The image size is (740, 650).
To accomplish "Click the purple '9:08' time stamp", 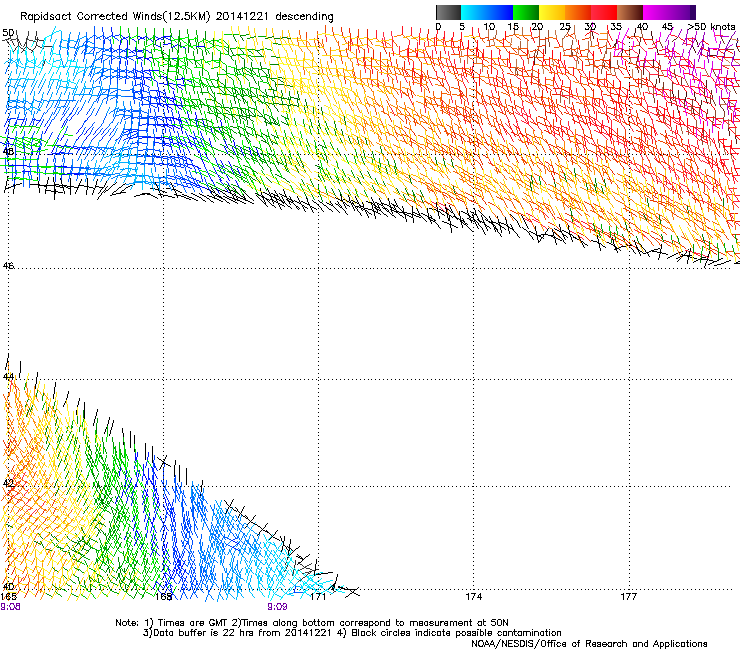I will coord(10,607).
